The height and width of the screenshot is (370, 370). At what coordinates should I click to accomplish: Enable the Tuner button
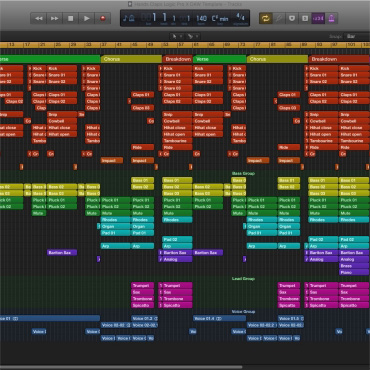coord(292,18)
